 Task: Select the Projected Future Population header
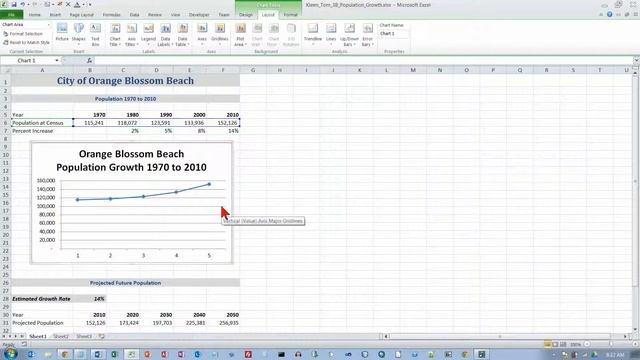coord(125,282)
